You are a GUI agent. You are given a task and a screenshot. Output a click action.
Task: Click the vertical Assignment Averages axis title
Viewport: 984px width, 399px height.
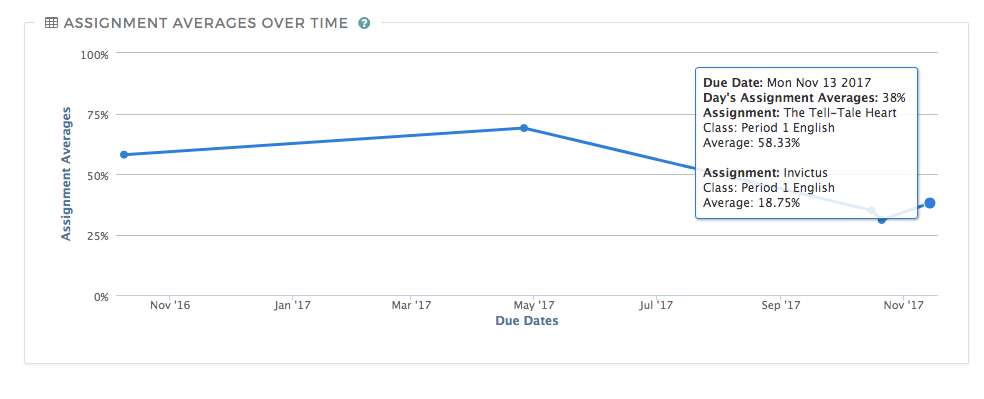(x=66, y=174)
